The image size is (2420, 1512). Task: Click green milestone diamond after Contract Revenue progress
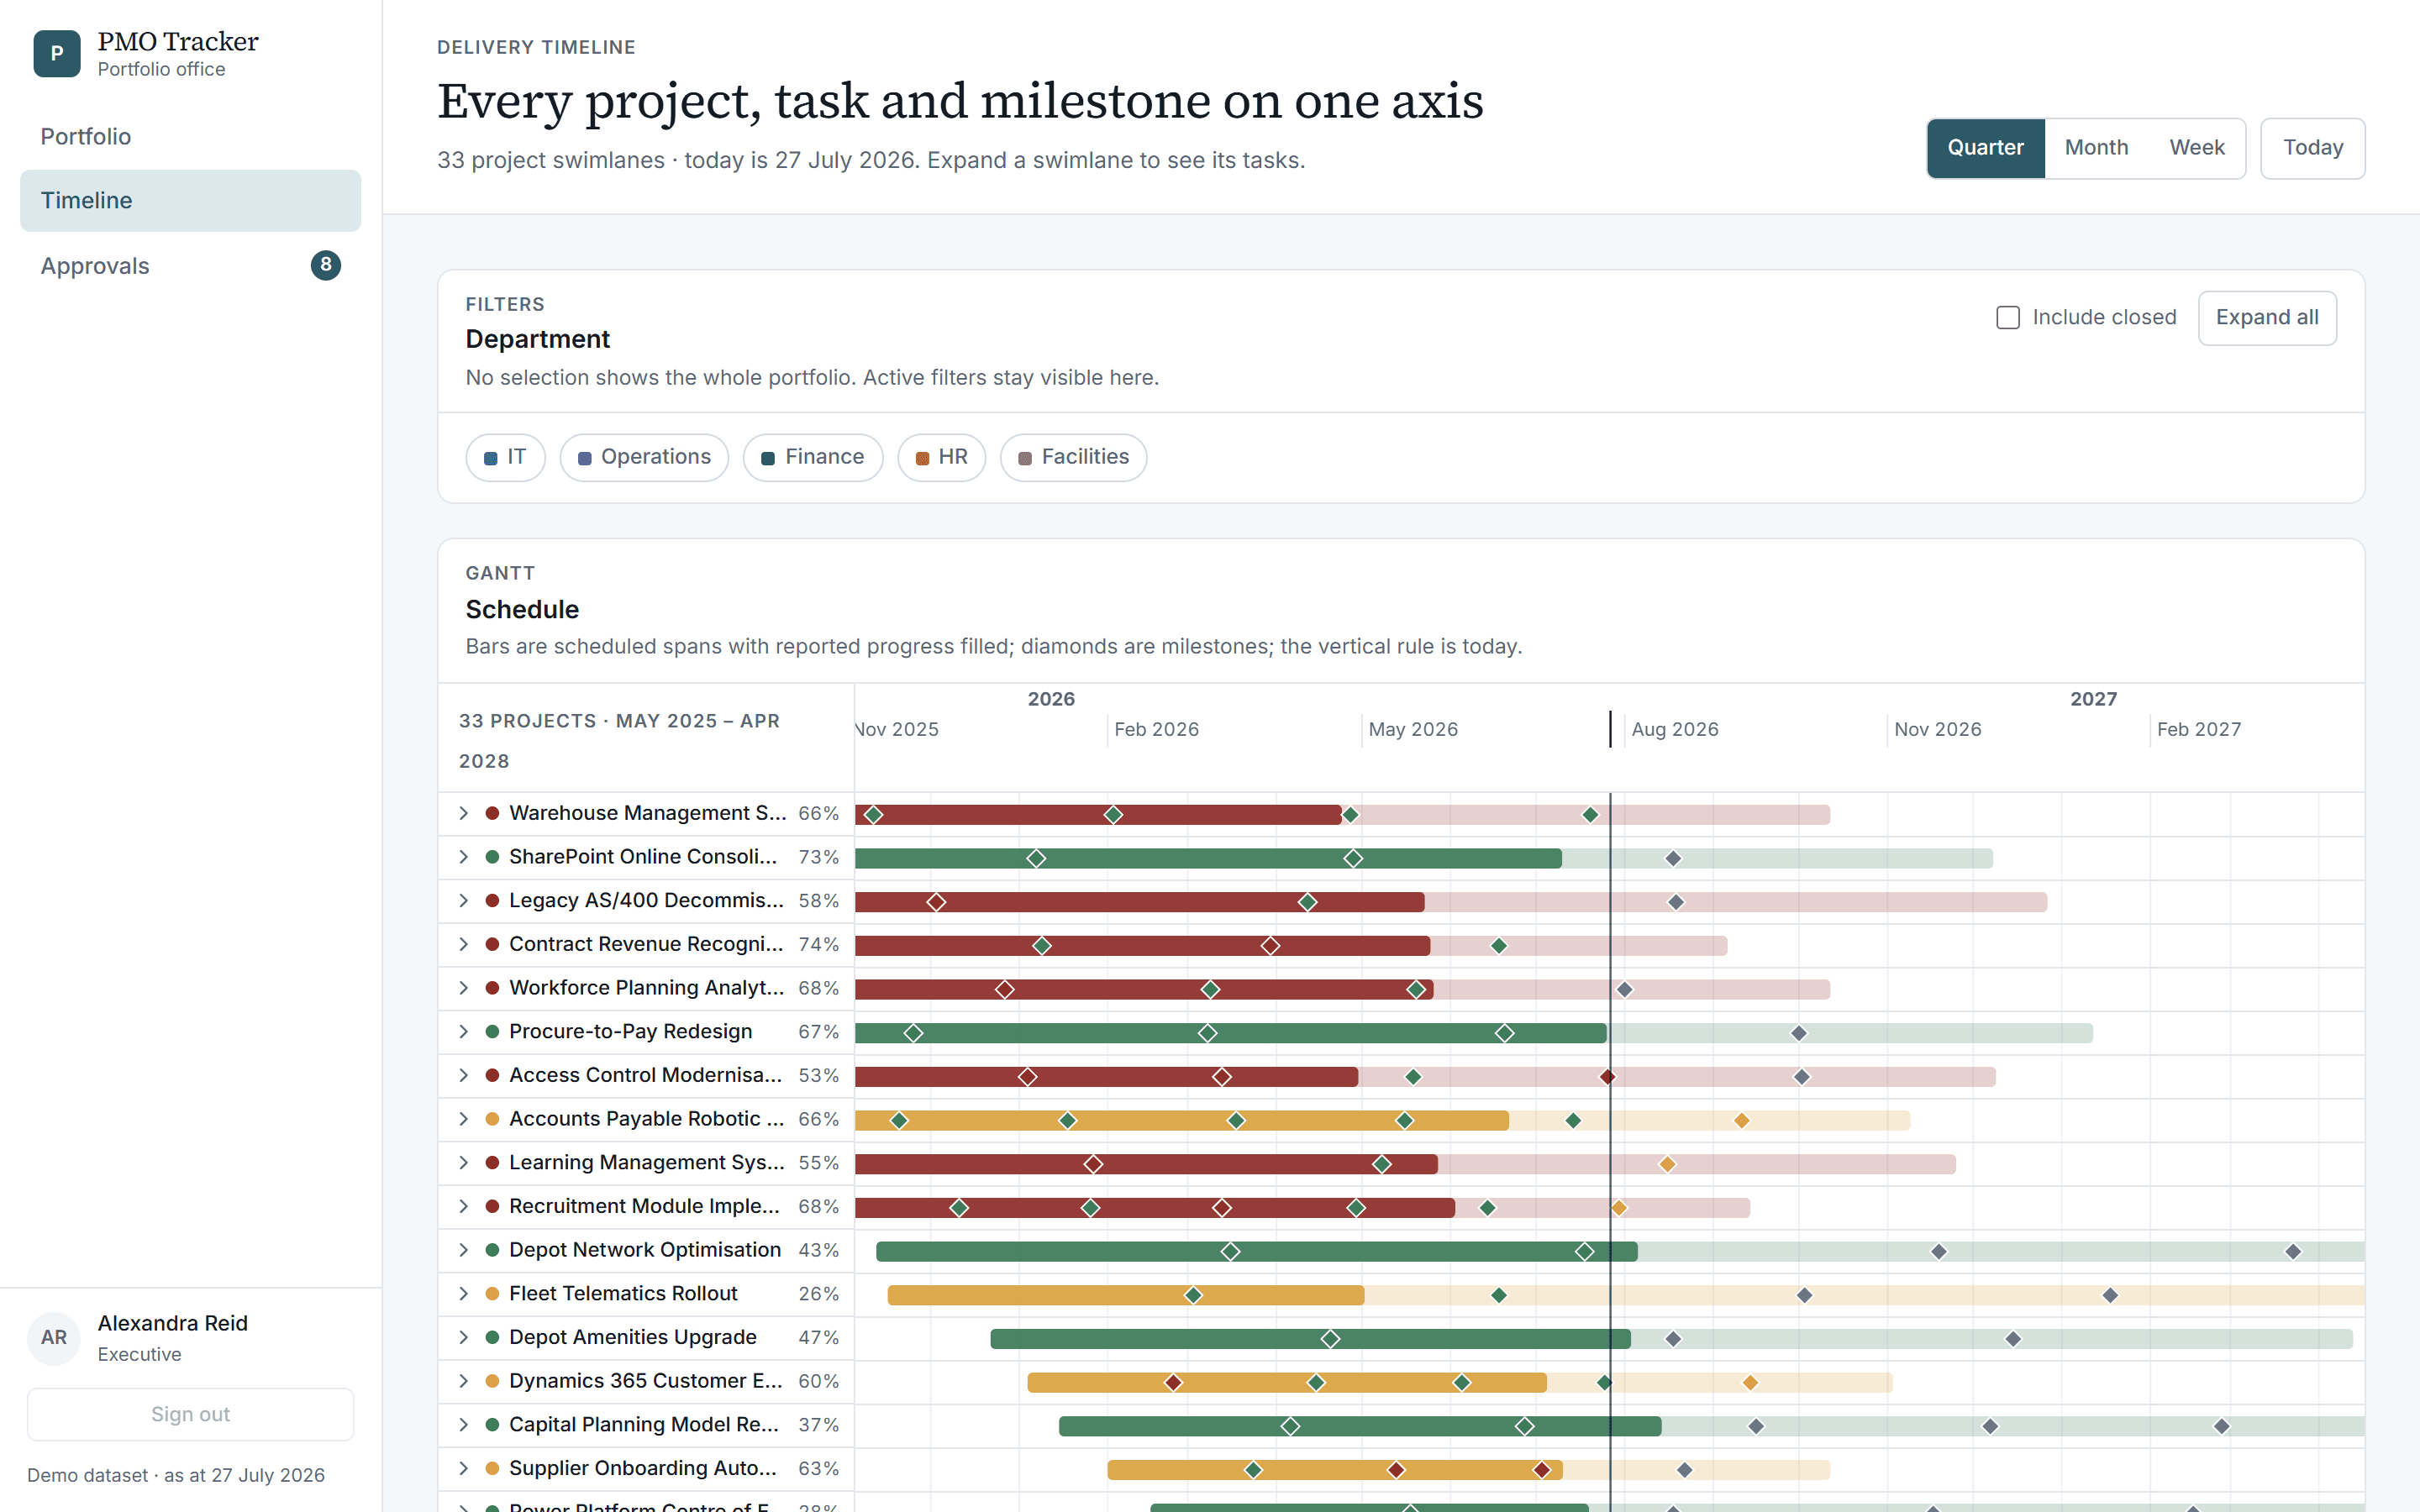point(1499,946)
